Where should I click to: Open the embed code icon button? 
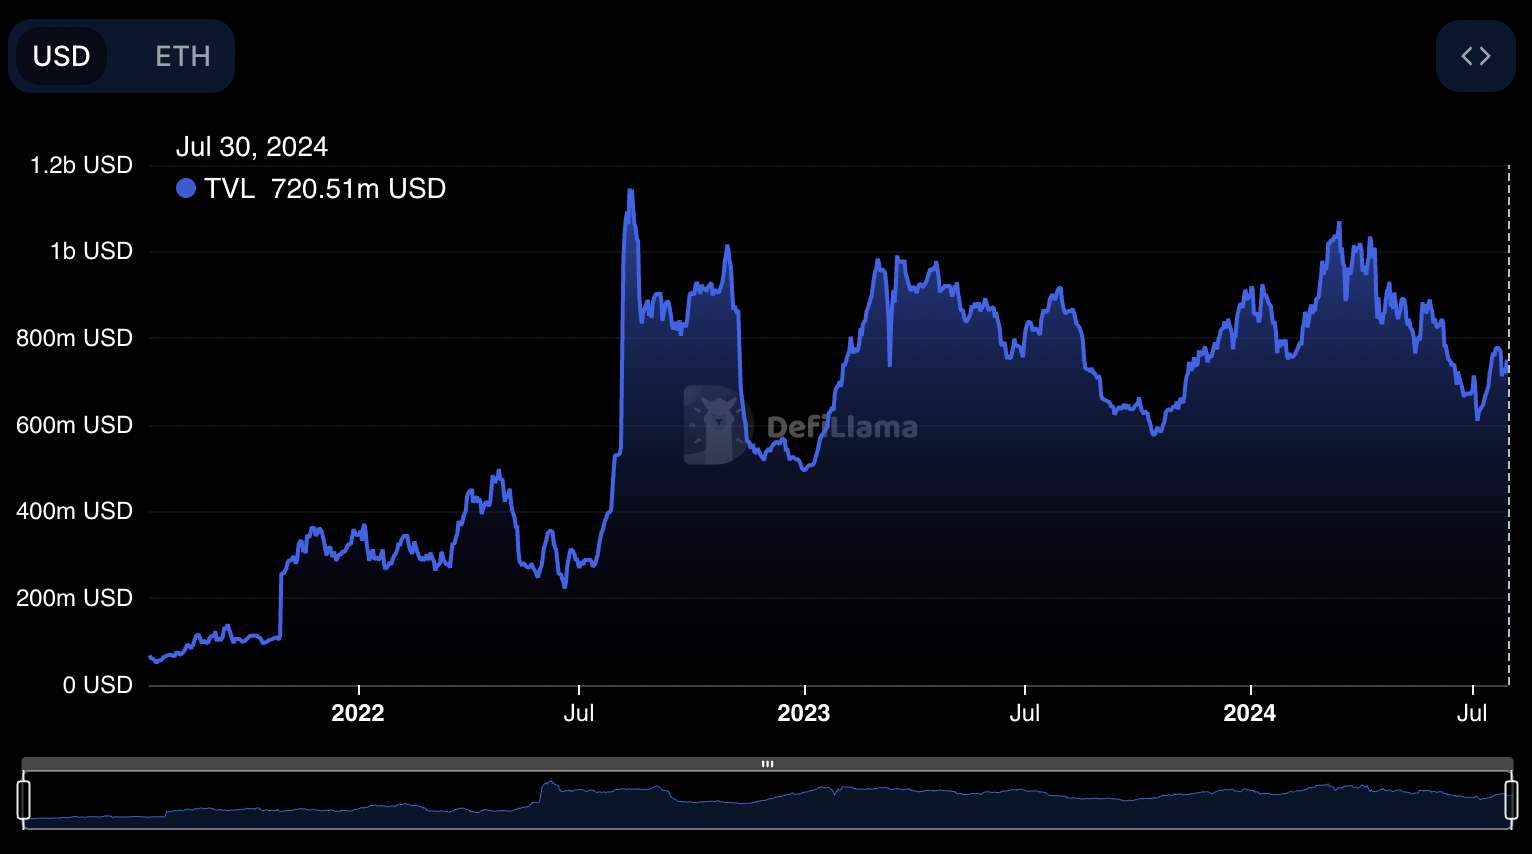click(1475, 57)
